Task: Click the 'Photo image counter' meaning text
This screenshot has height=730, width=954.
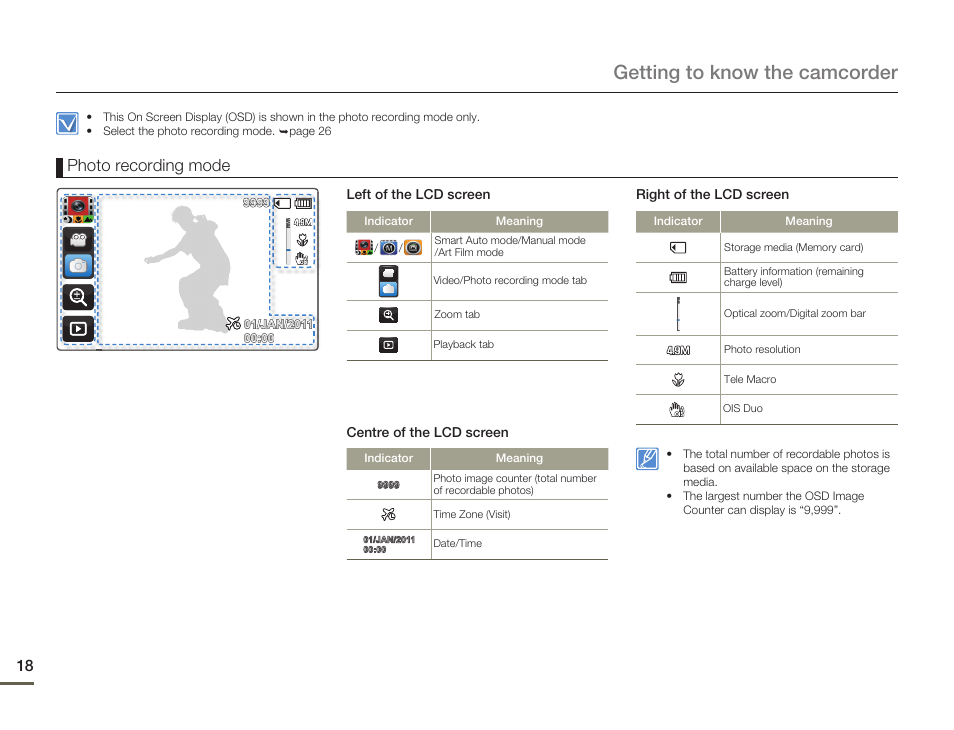Action: point(515,484)
